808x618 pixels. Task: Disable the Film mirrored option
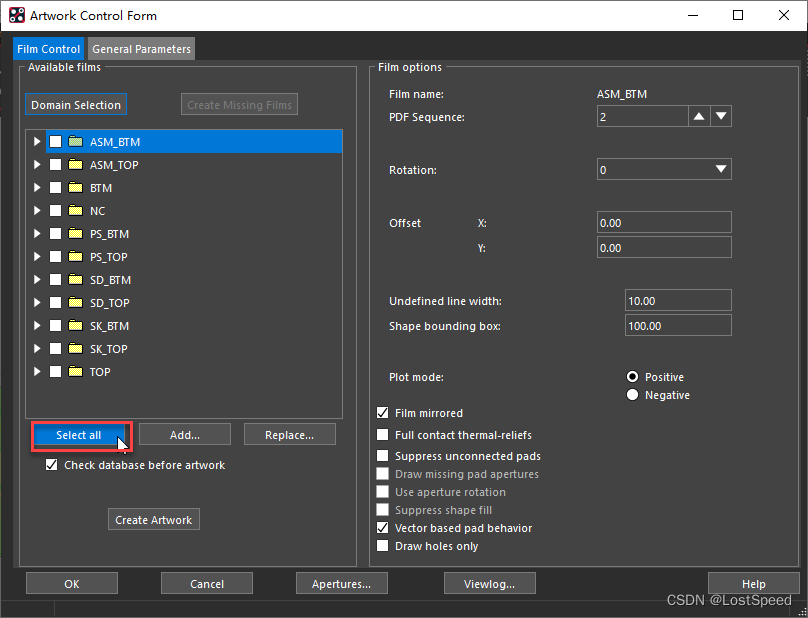tap(383, 413)
